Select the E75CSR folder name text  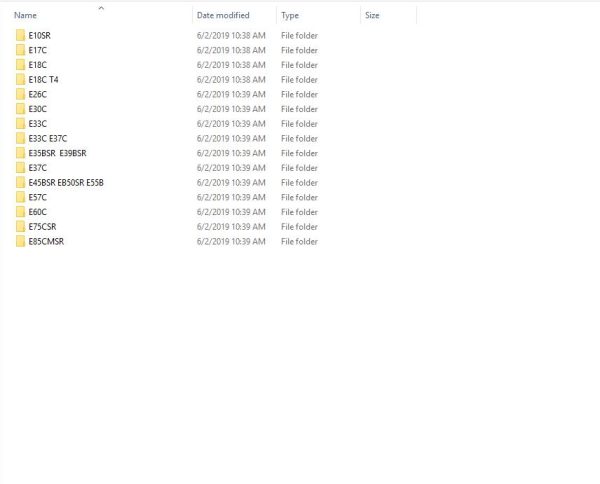pos(42,227)
